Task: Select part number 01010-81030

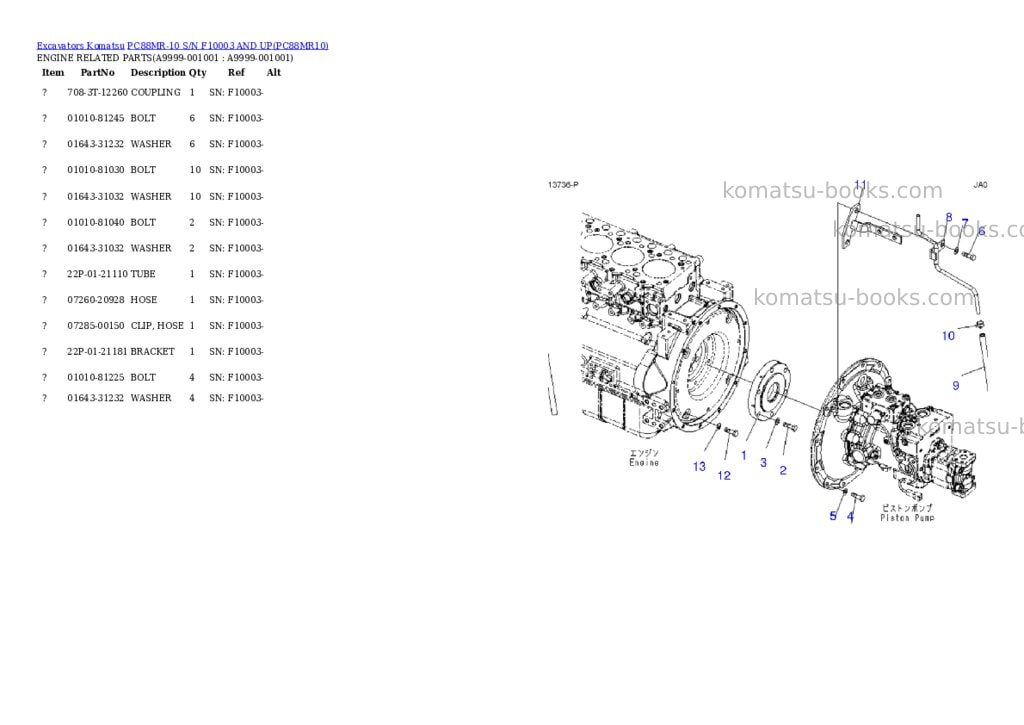Action: [x=95, y=170]
